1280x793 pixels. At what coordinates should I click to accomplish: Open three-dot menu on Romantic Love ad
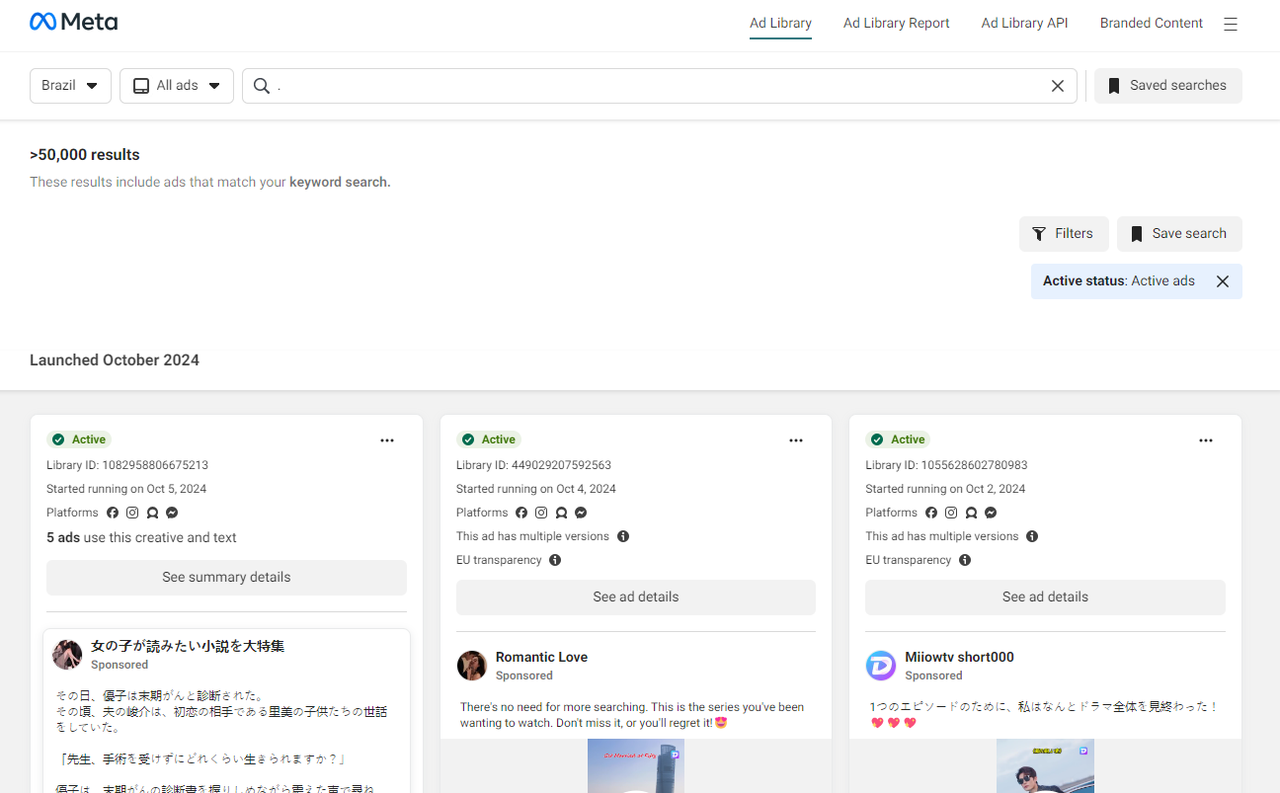[x=796, y=440]
